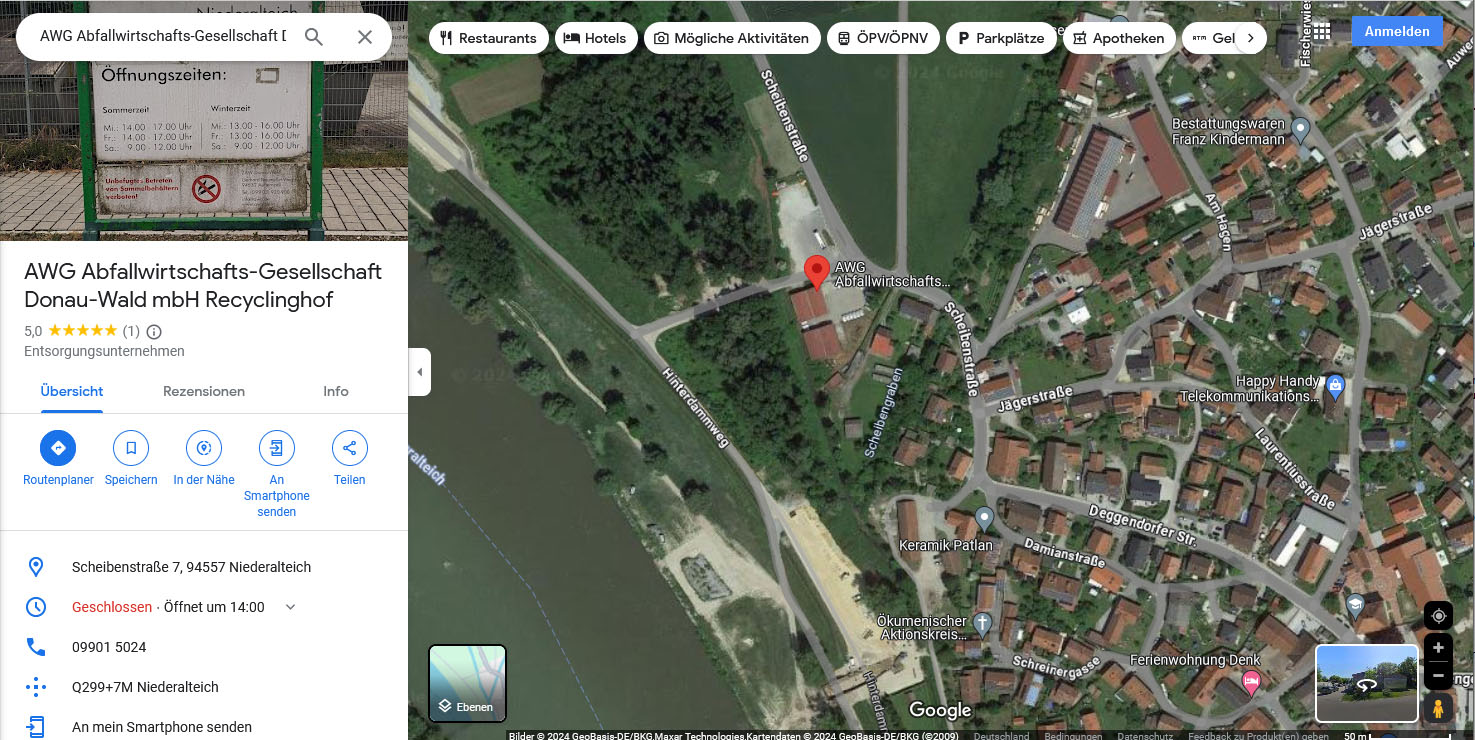Click the Teilen share icon
The width and height of the screenshot is (1475, 740).
click(x=349, y=447)
